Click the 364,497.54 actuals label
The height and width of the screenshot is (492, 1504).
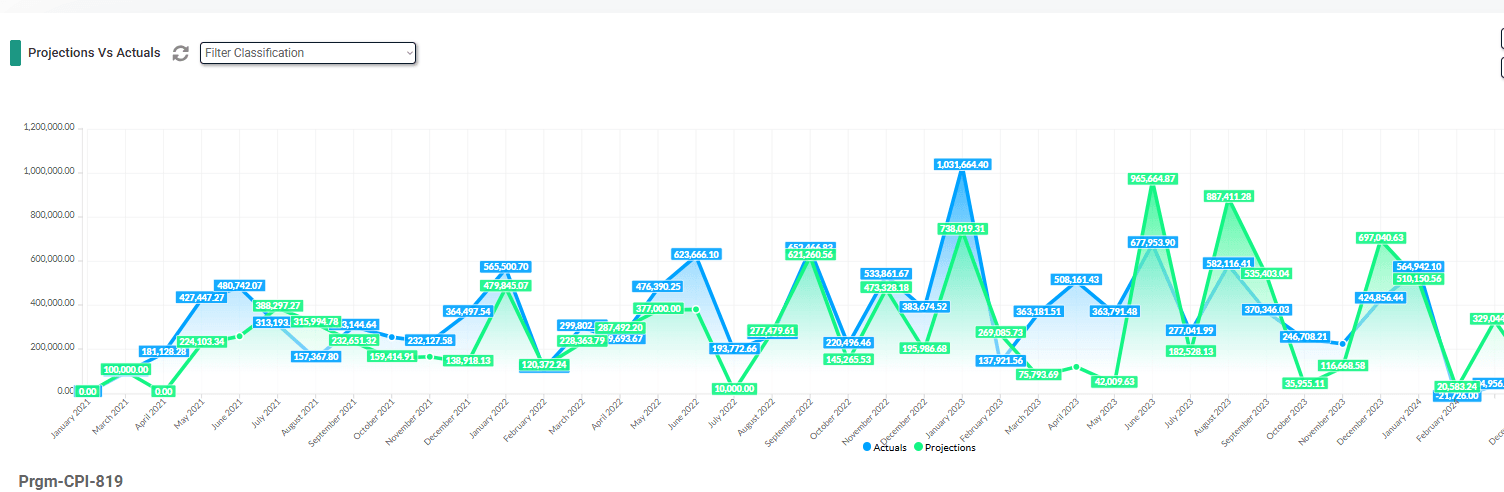pos(468,311)
